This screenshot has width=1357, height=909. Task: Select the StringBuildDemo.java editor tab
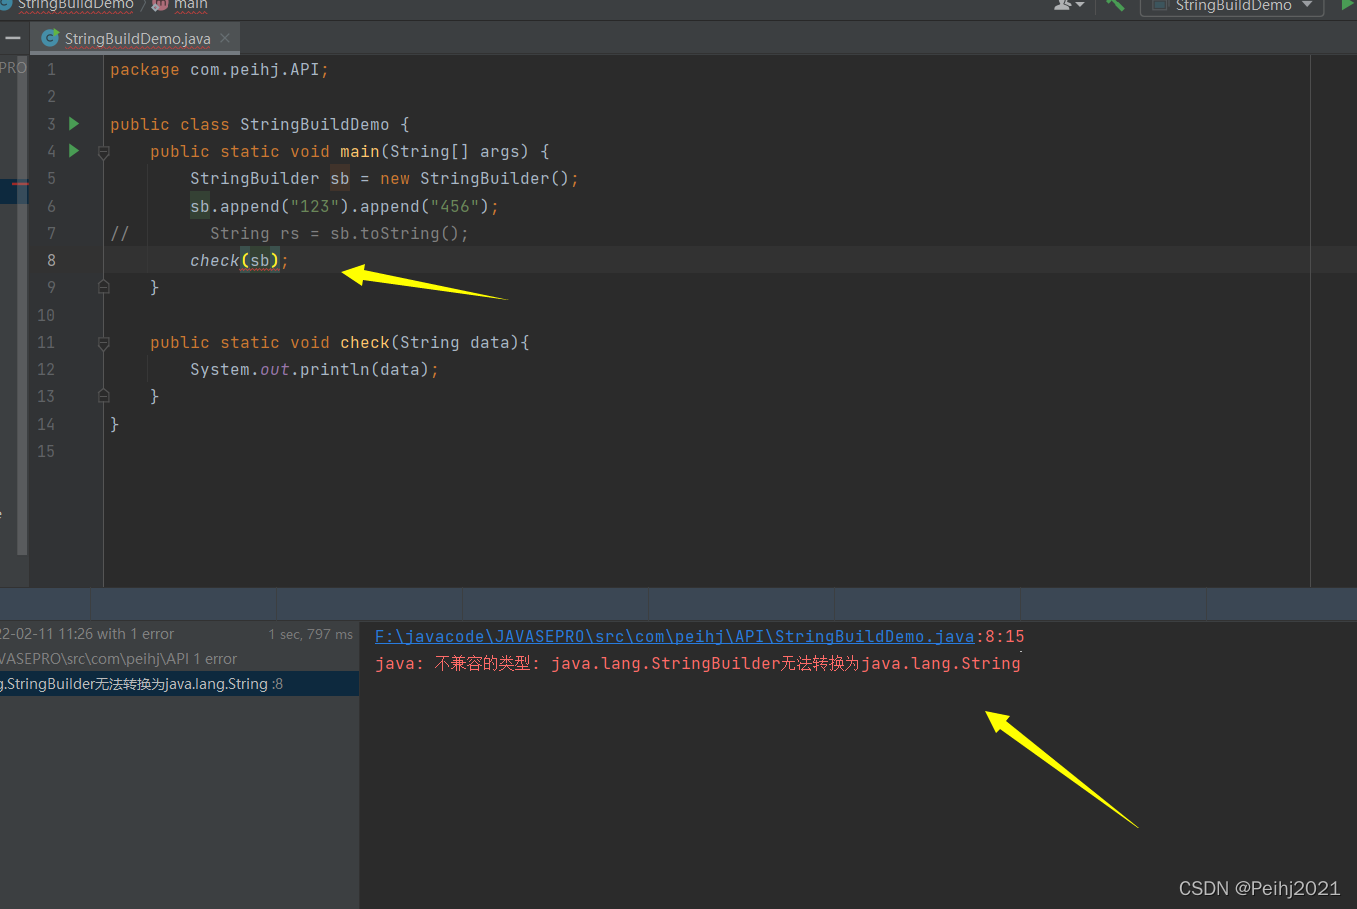136,39
